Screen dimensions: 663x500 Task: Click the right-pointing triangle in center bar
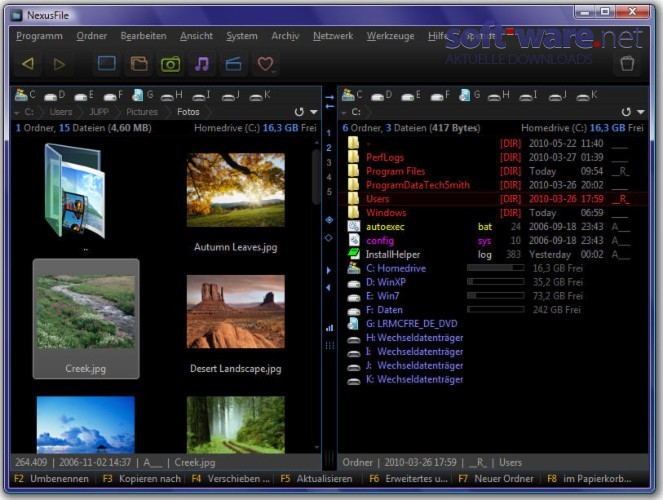[x=329, y=270]
